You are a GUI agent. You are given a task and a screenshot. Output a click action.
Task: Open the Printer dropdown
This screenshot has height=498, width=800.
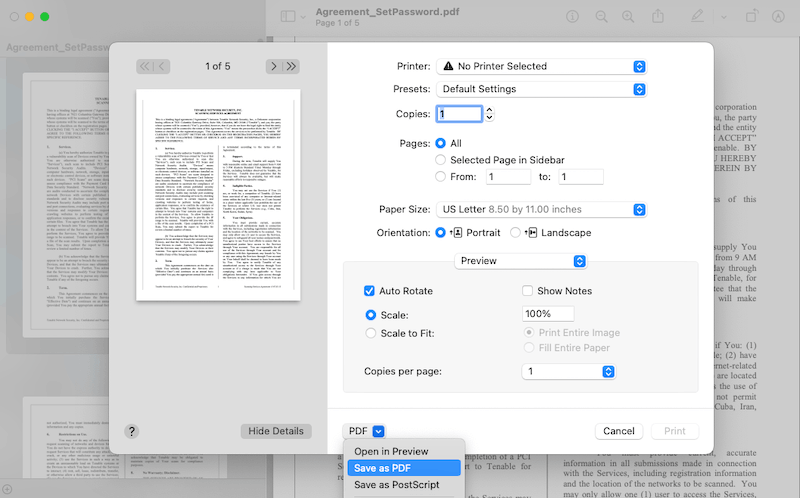point(541,66)
